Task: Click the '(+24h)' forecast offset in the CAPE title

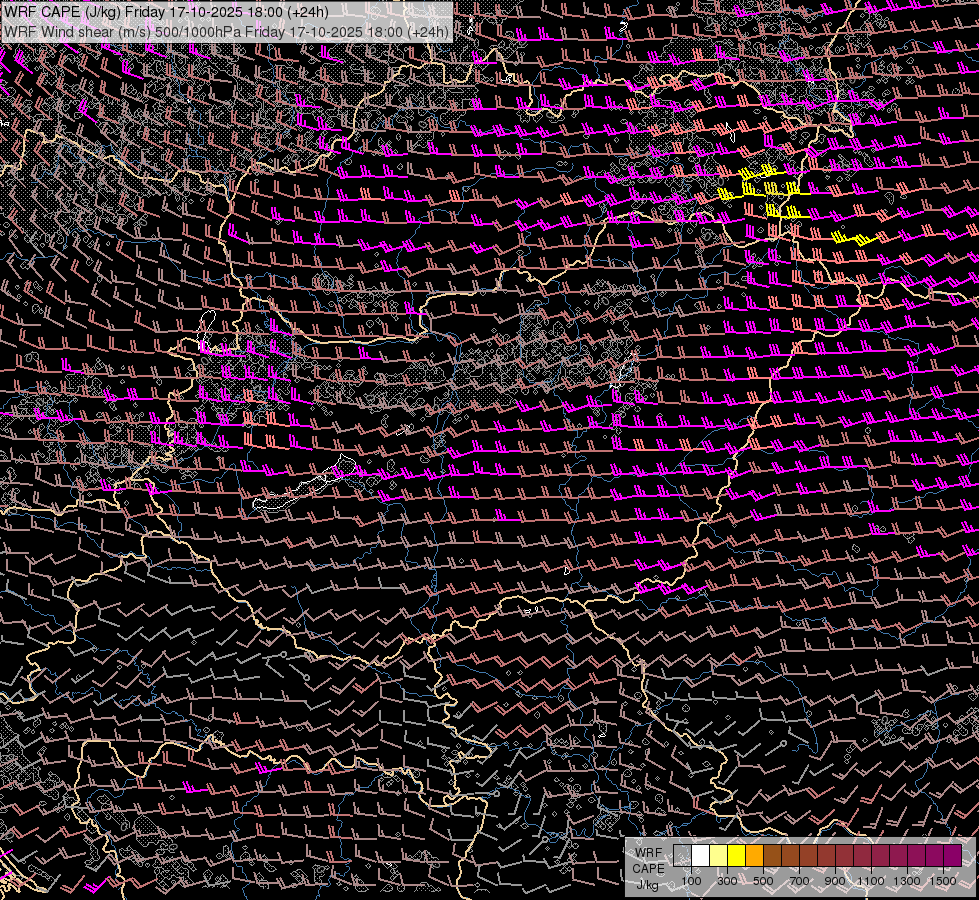Action: 322,12
